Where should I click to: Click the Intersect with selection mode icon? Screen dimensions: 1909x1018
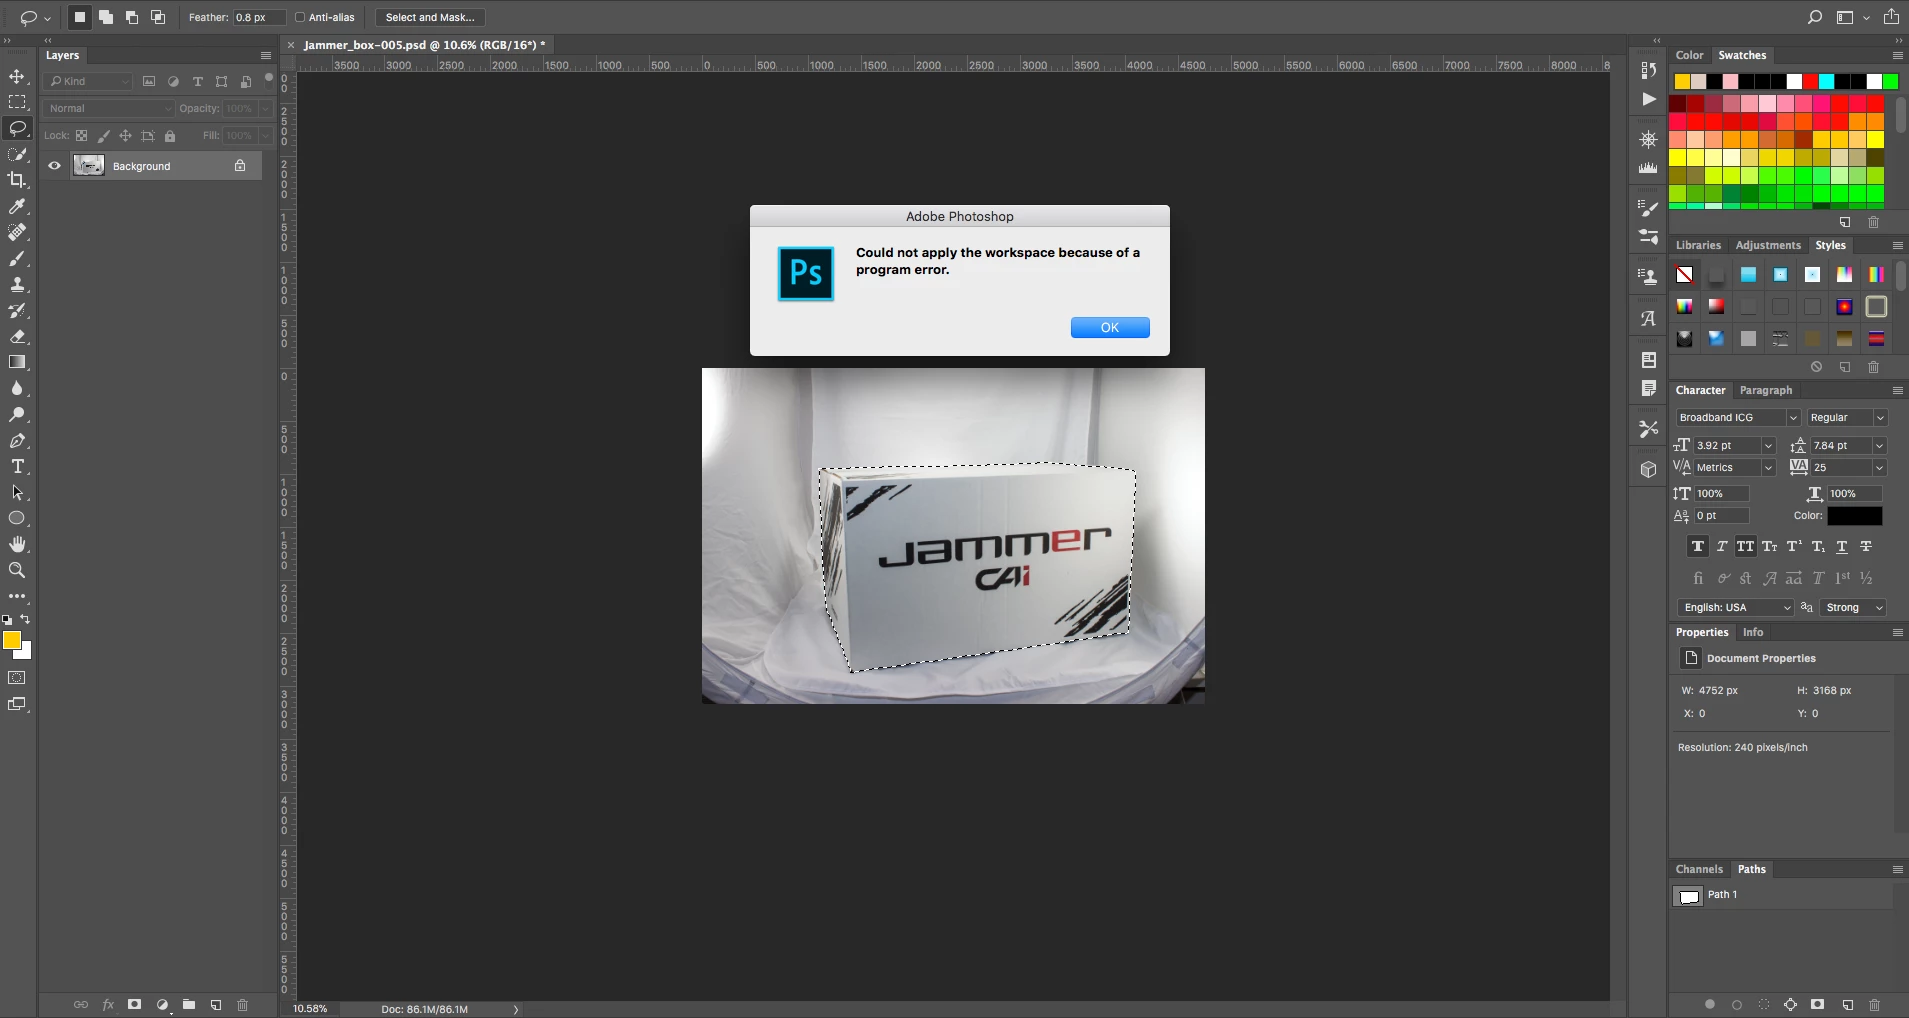157,17
